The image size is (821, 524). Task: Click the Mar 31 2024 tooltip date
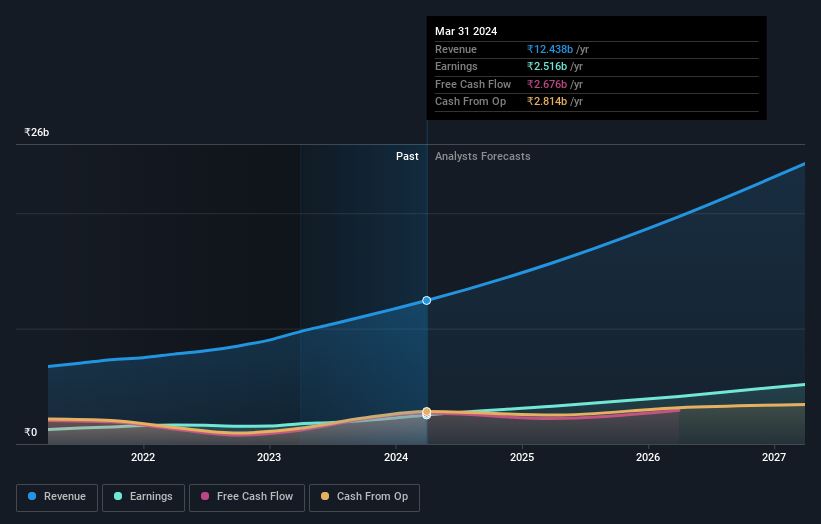466,31
